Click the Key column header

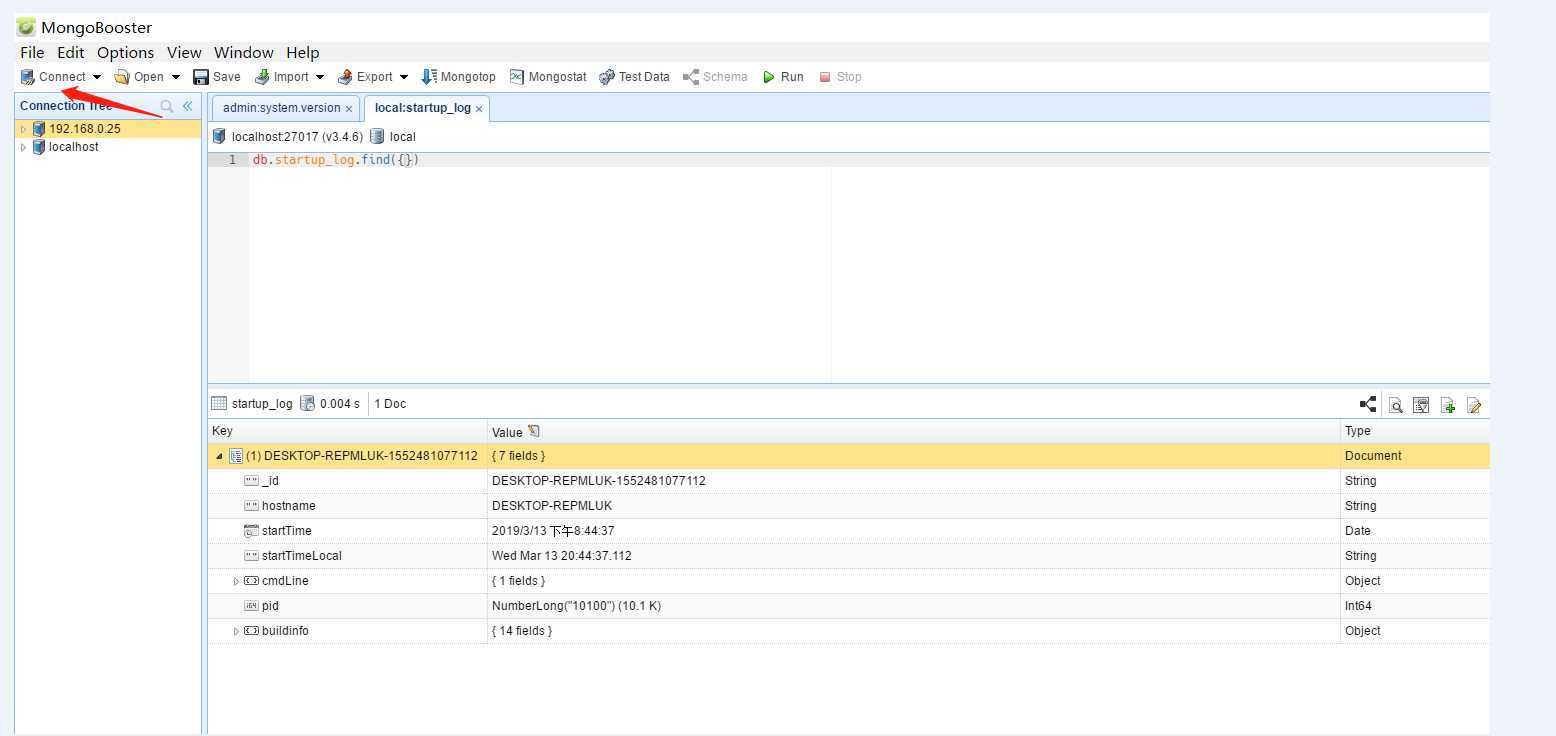tap(347, 431)
